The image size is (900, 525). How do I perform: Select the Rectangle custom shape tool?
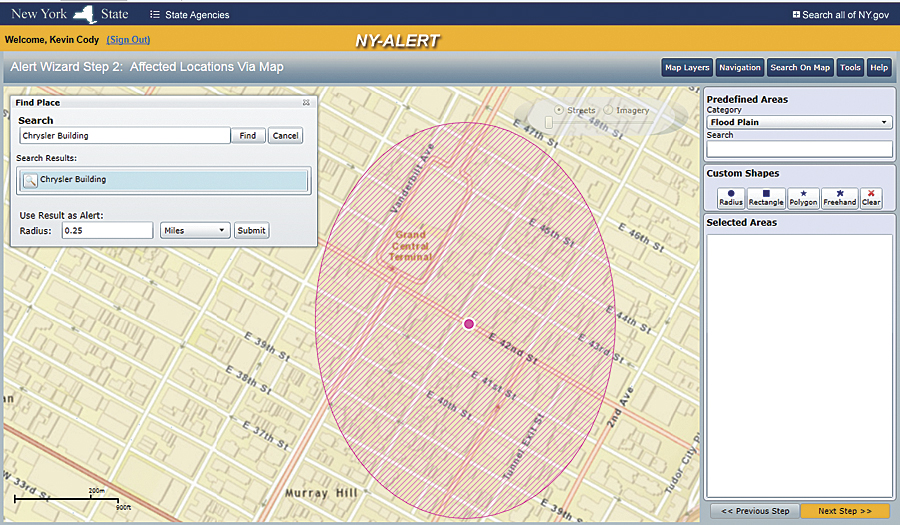coord(766,198)
